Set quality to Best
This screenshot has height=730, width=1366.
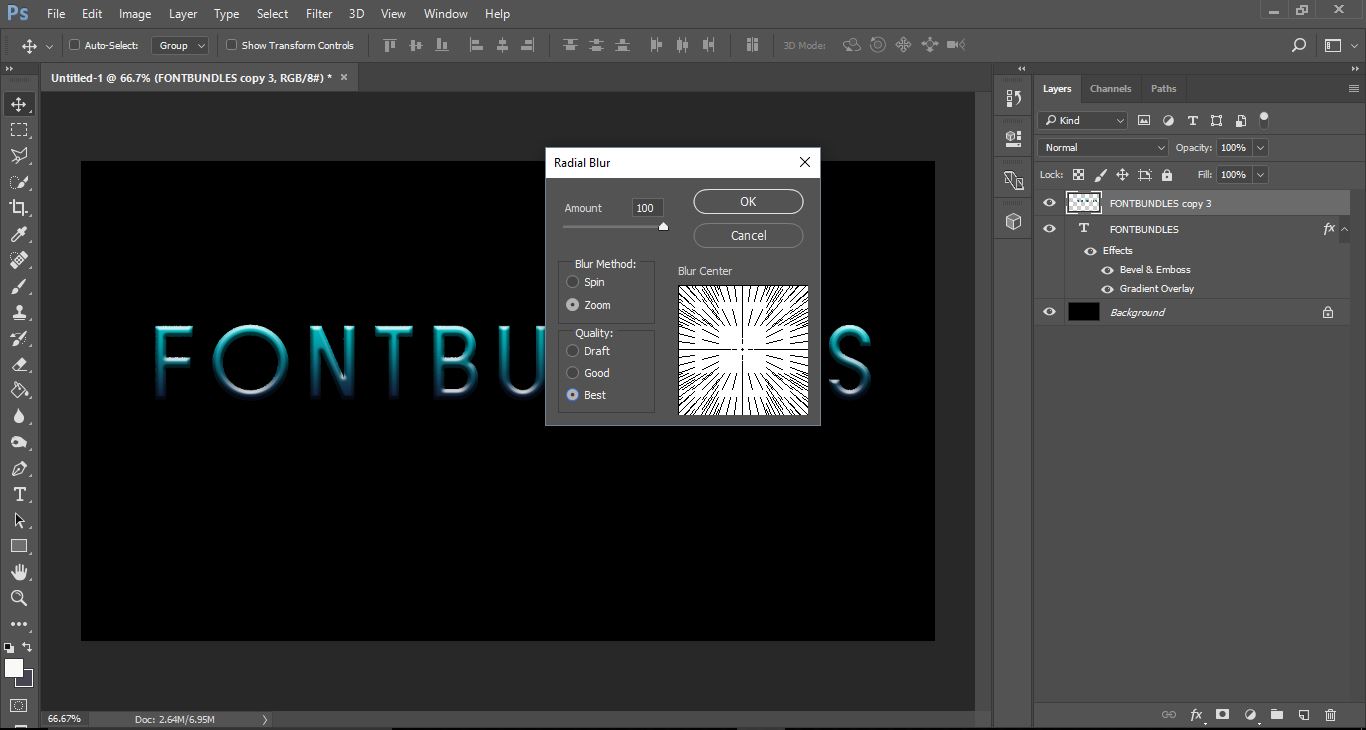[573, 395]
